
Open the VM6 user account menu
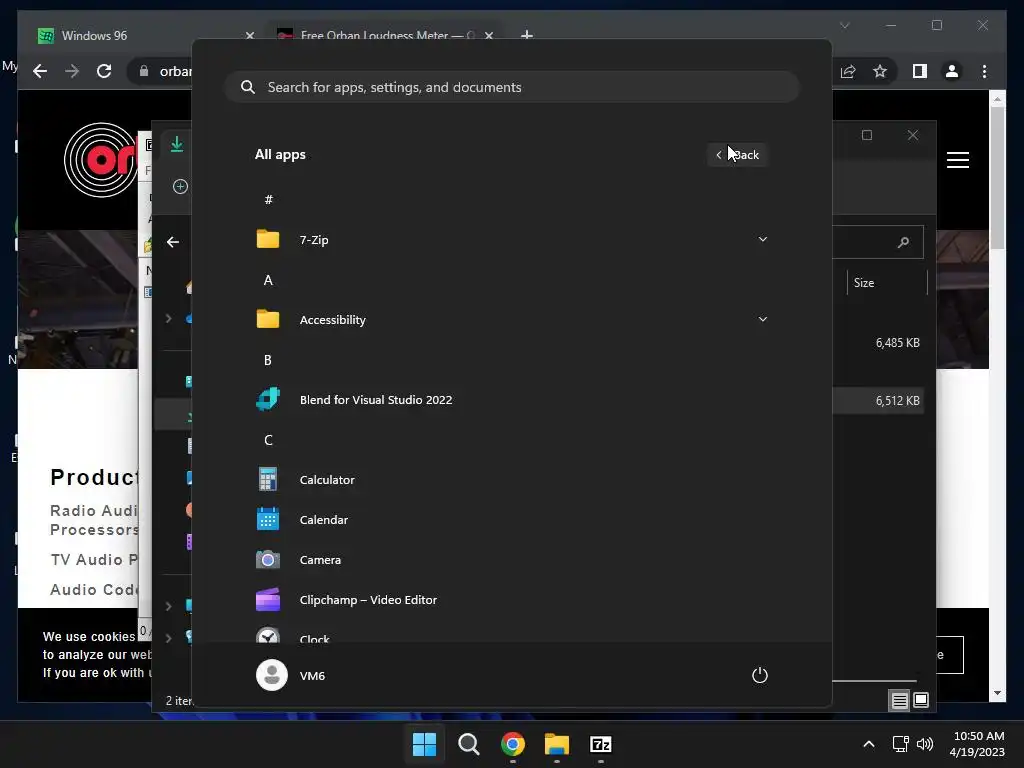click(x=291, y=675)
